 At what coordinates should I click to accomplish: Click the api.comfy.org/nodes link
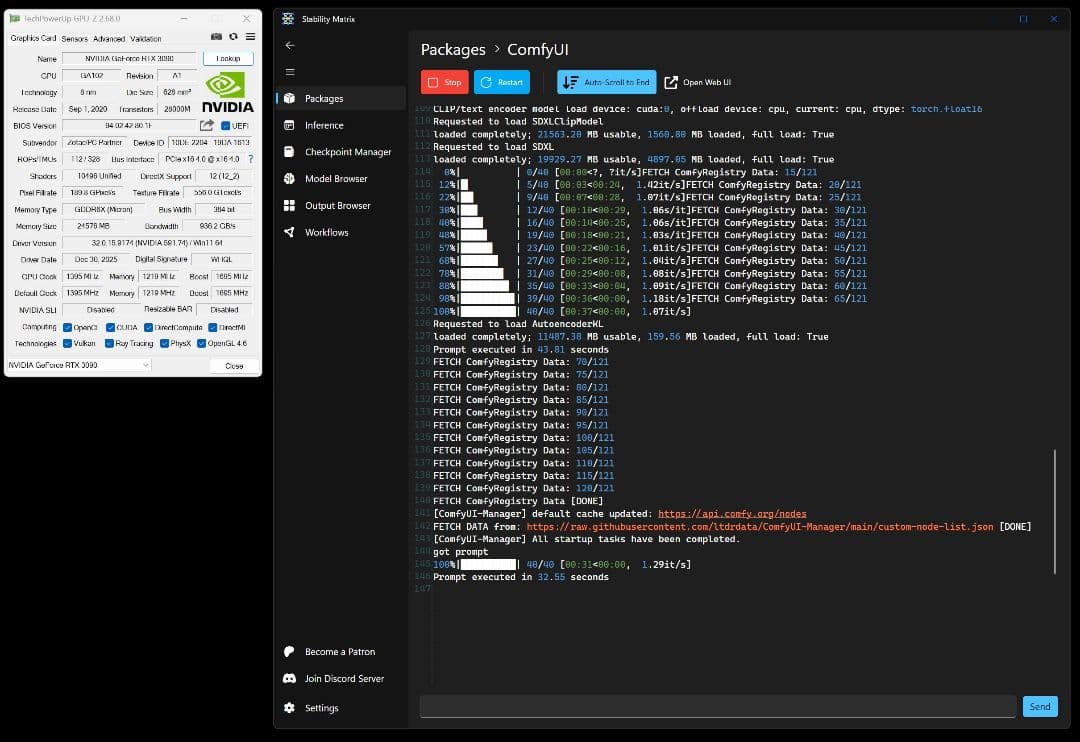732,514
